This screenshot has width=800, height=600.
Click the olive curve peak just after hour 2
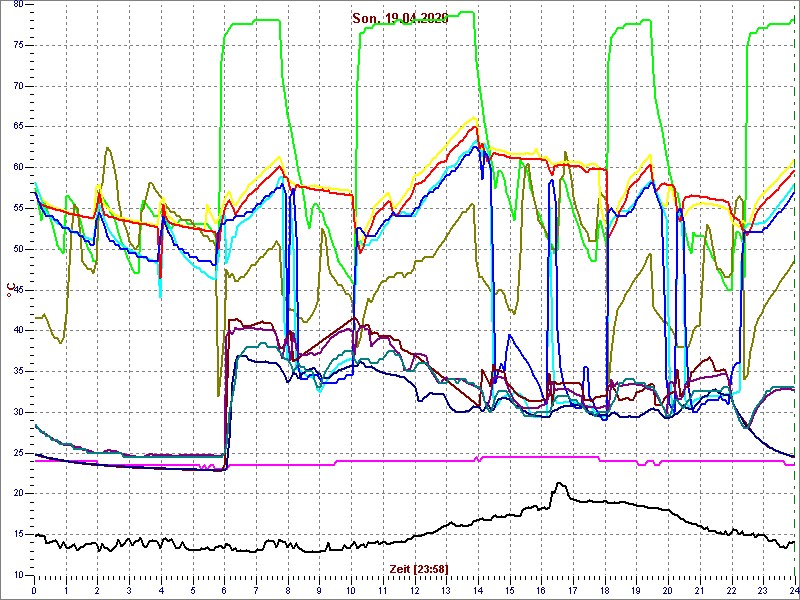click(x=107, y=148)
